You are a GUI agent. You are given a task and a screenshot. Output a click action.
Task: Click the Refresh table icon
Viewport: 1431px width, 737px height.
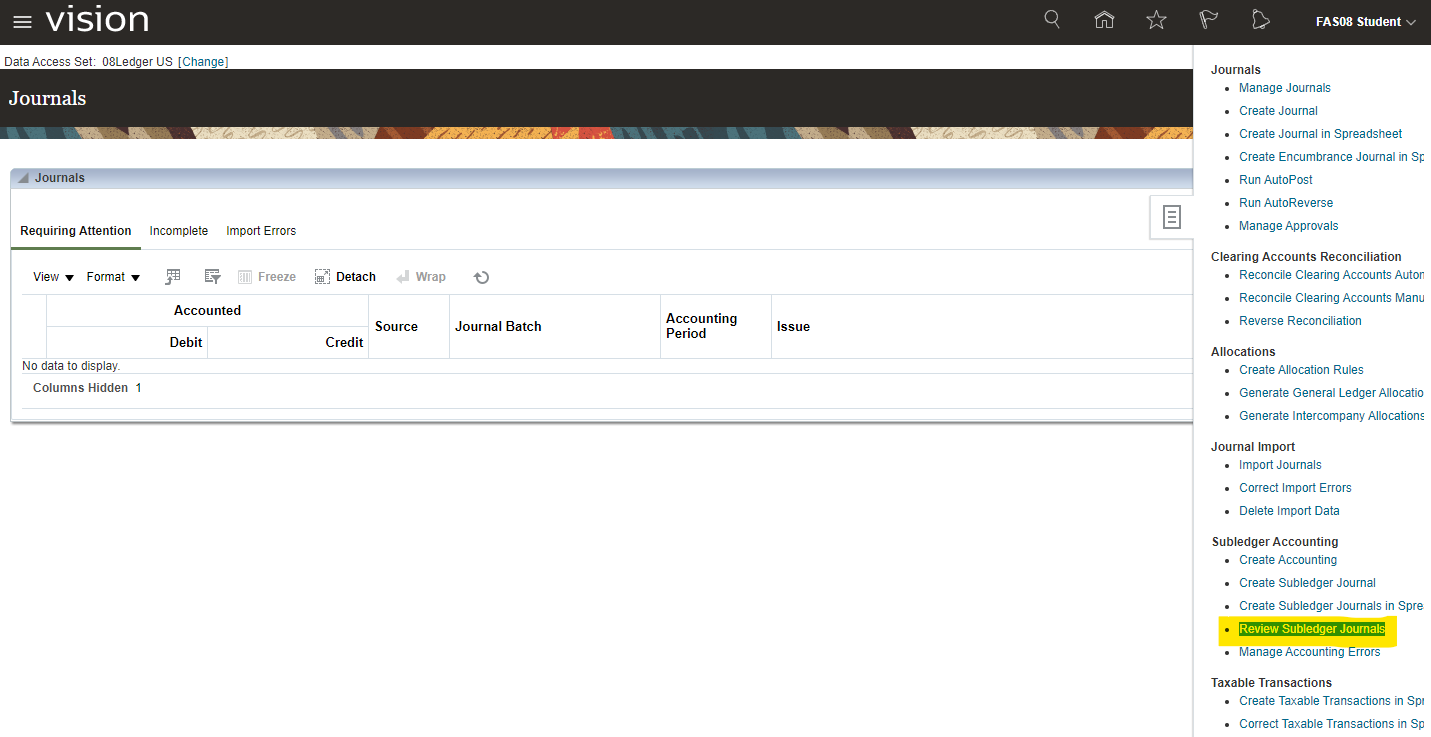tap(481, 277)
